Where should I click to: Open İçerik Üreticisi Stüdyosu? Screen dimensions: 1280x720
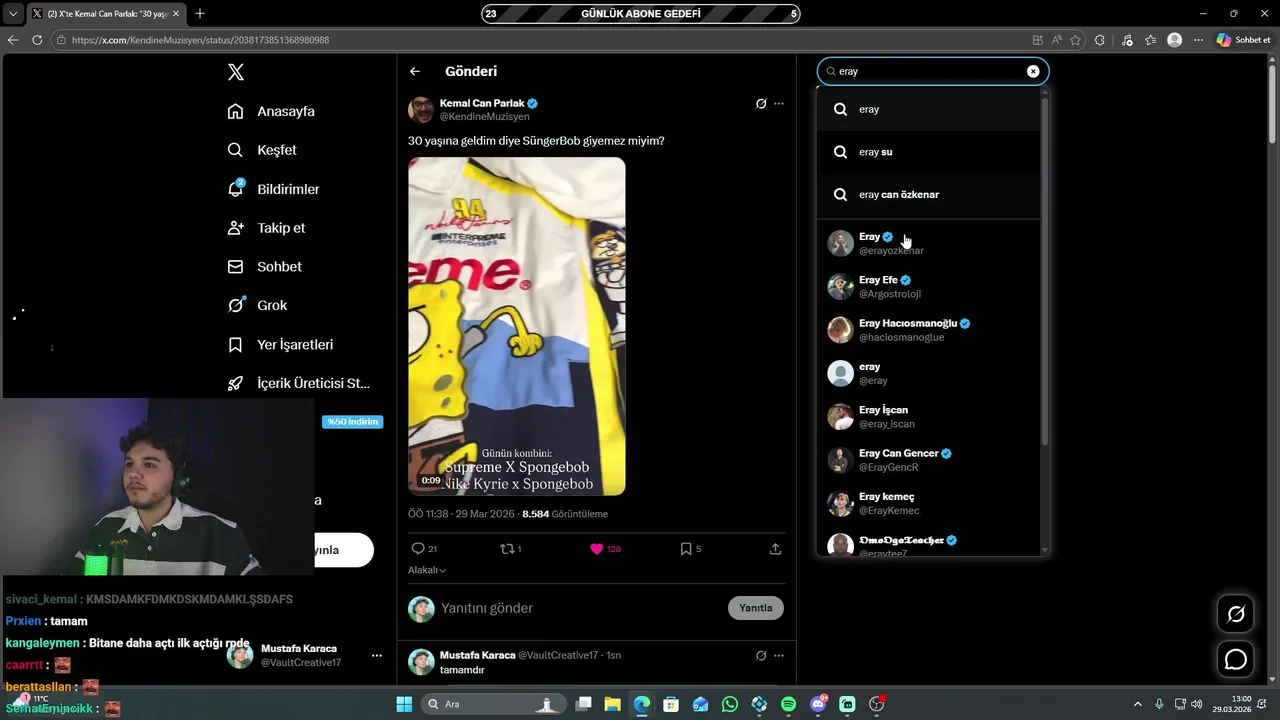(x=299, y=383)
